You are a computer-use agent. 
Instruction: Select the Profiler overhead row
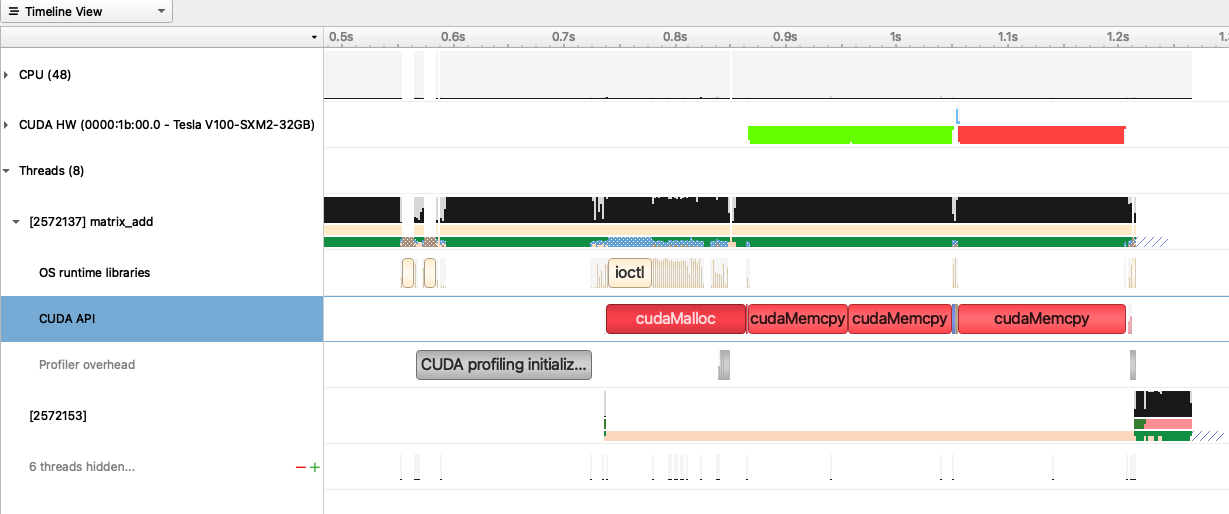(x=86, y=365)
